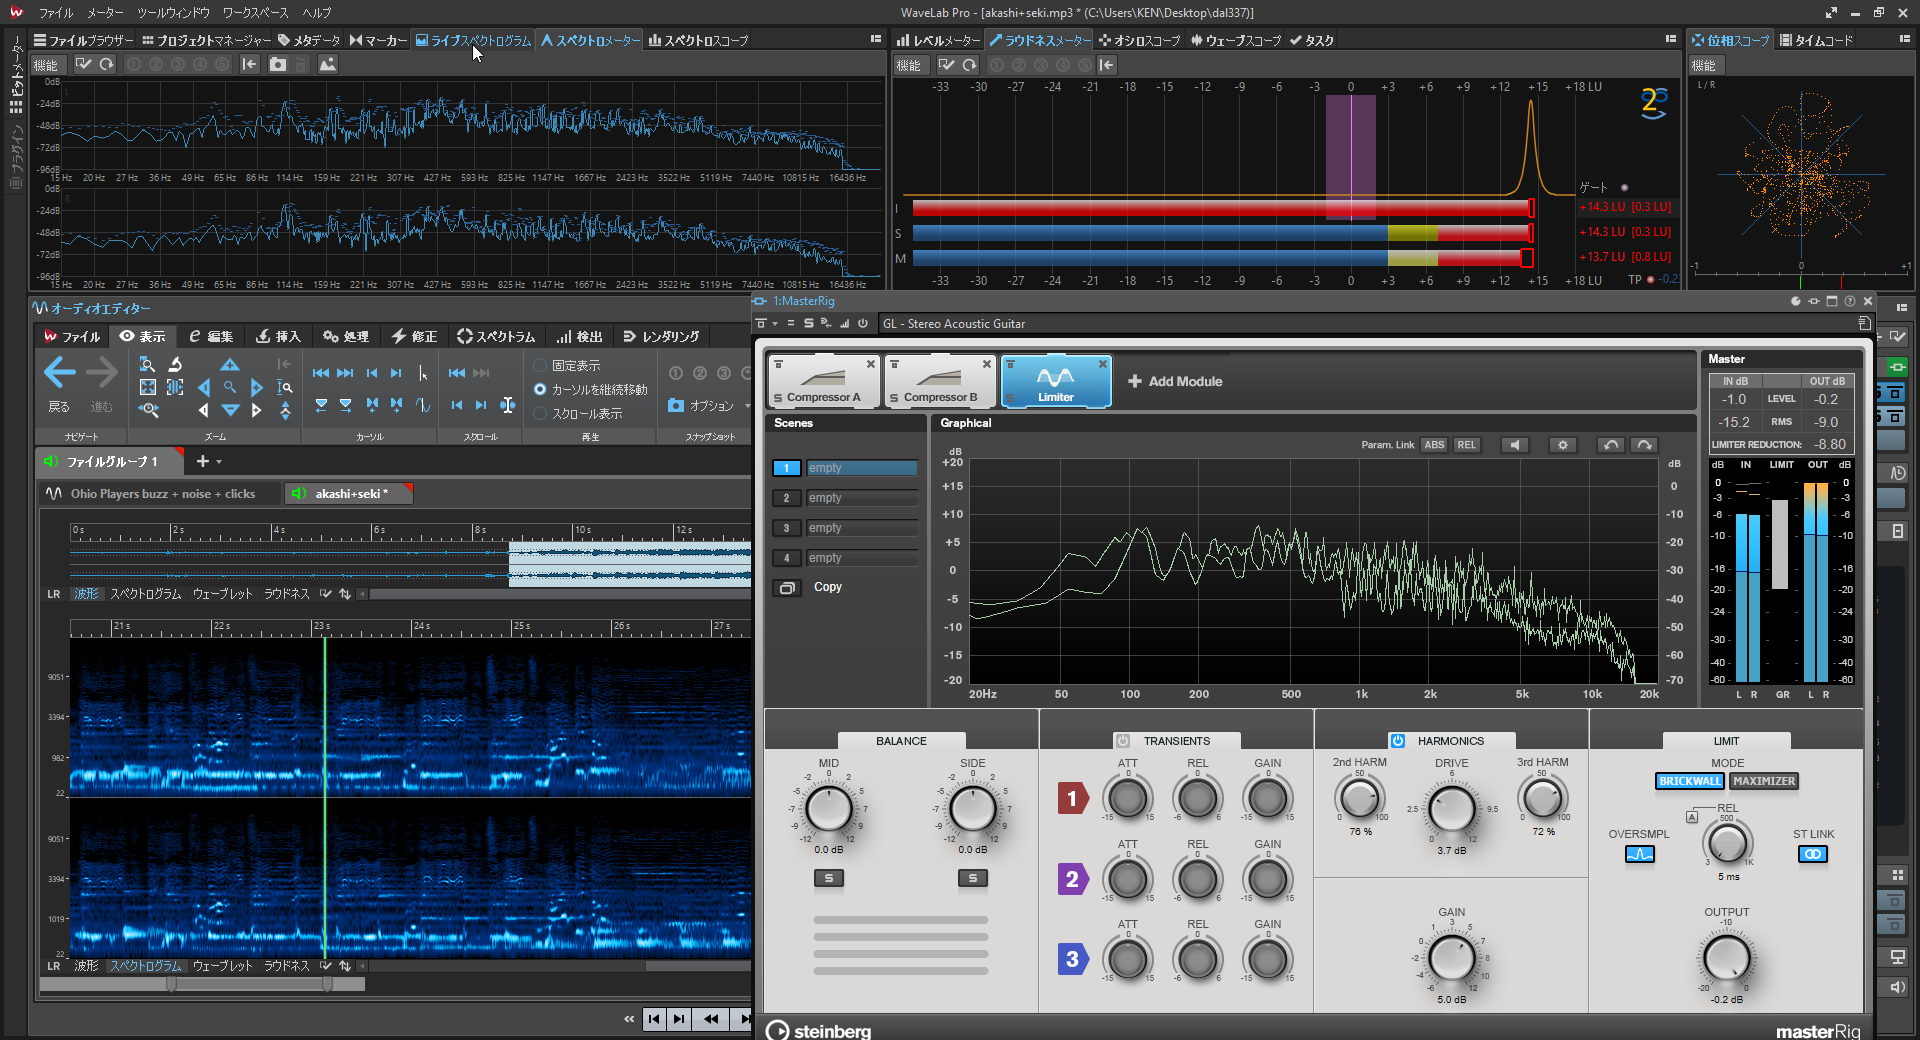Open the ワークスペース menu
This screenshot has width=1920, height=1040.
(255, 13)
